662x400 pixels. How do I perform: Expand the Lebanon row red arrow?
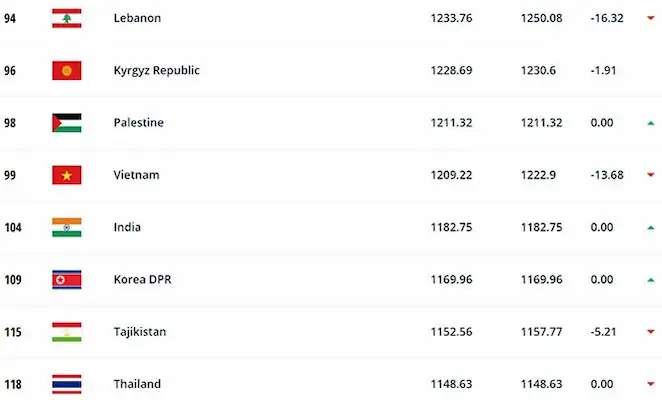pos(651,18)
